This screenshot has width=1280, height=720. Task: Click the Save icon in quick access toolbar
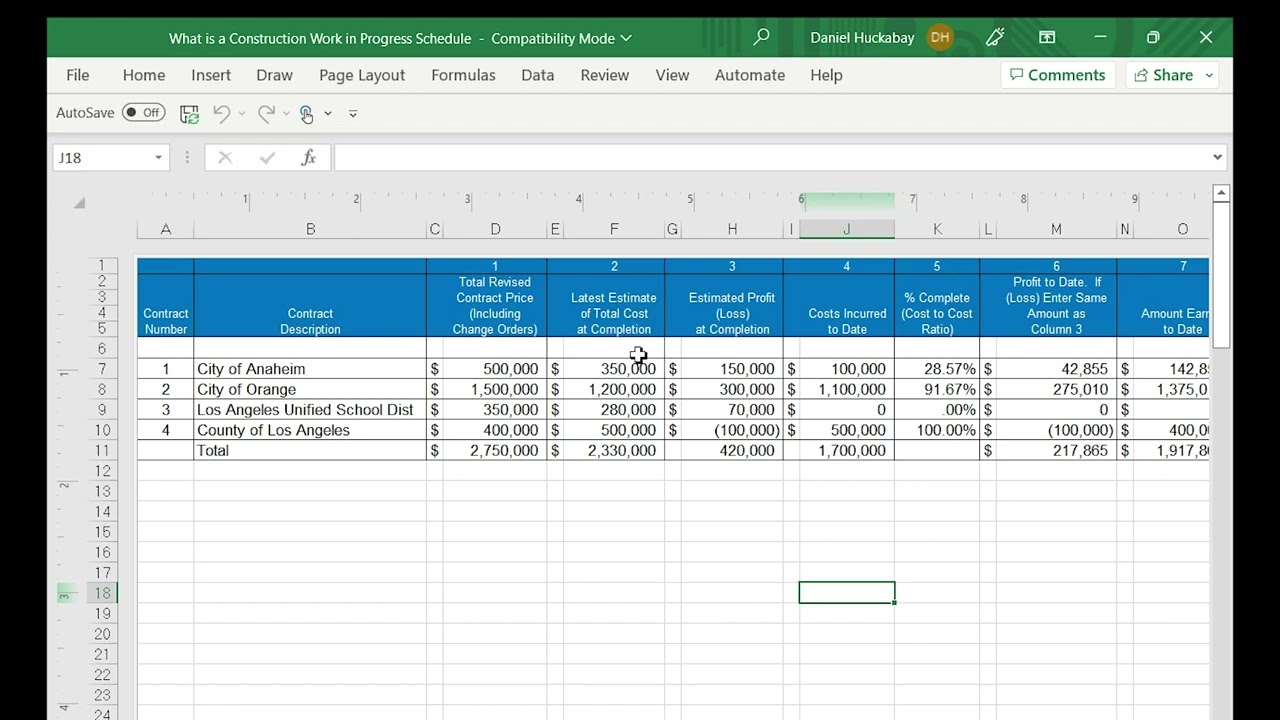point(189,114)
